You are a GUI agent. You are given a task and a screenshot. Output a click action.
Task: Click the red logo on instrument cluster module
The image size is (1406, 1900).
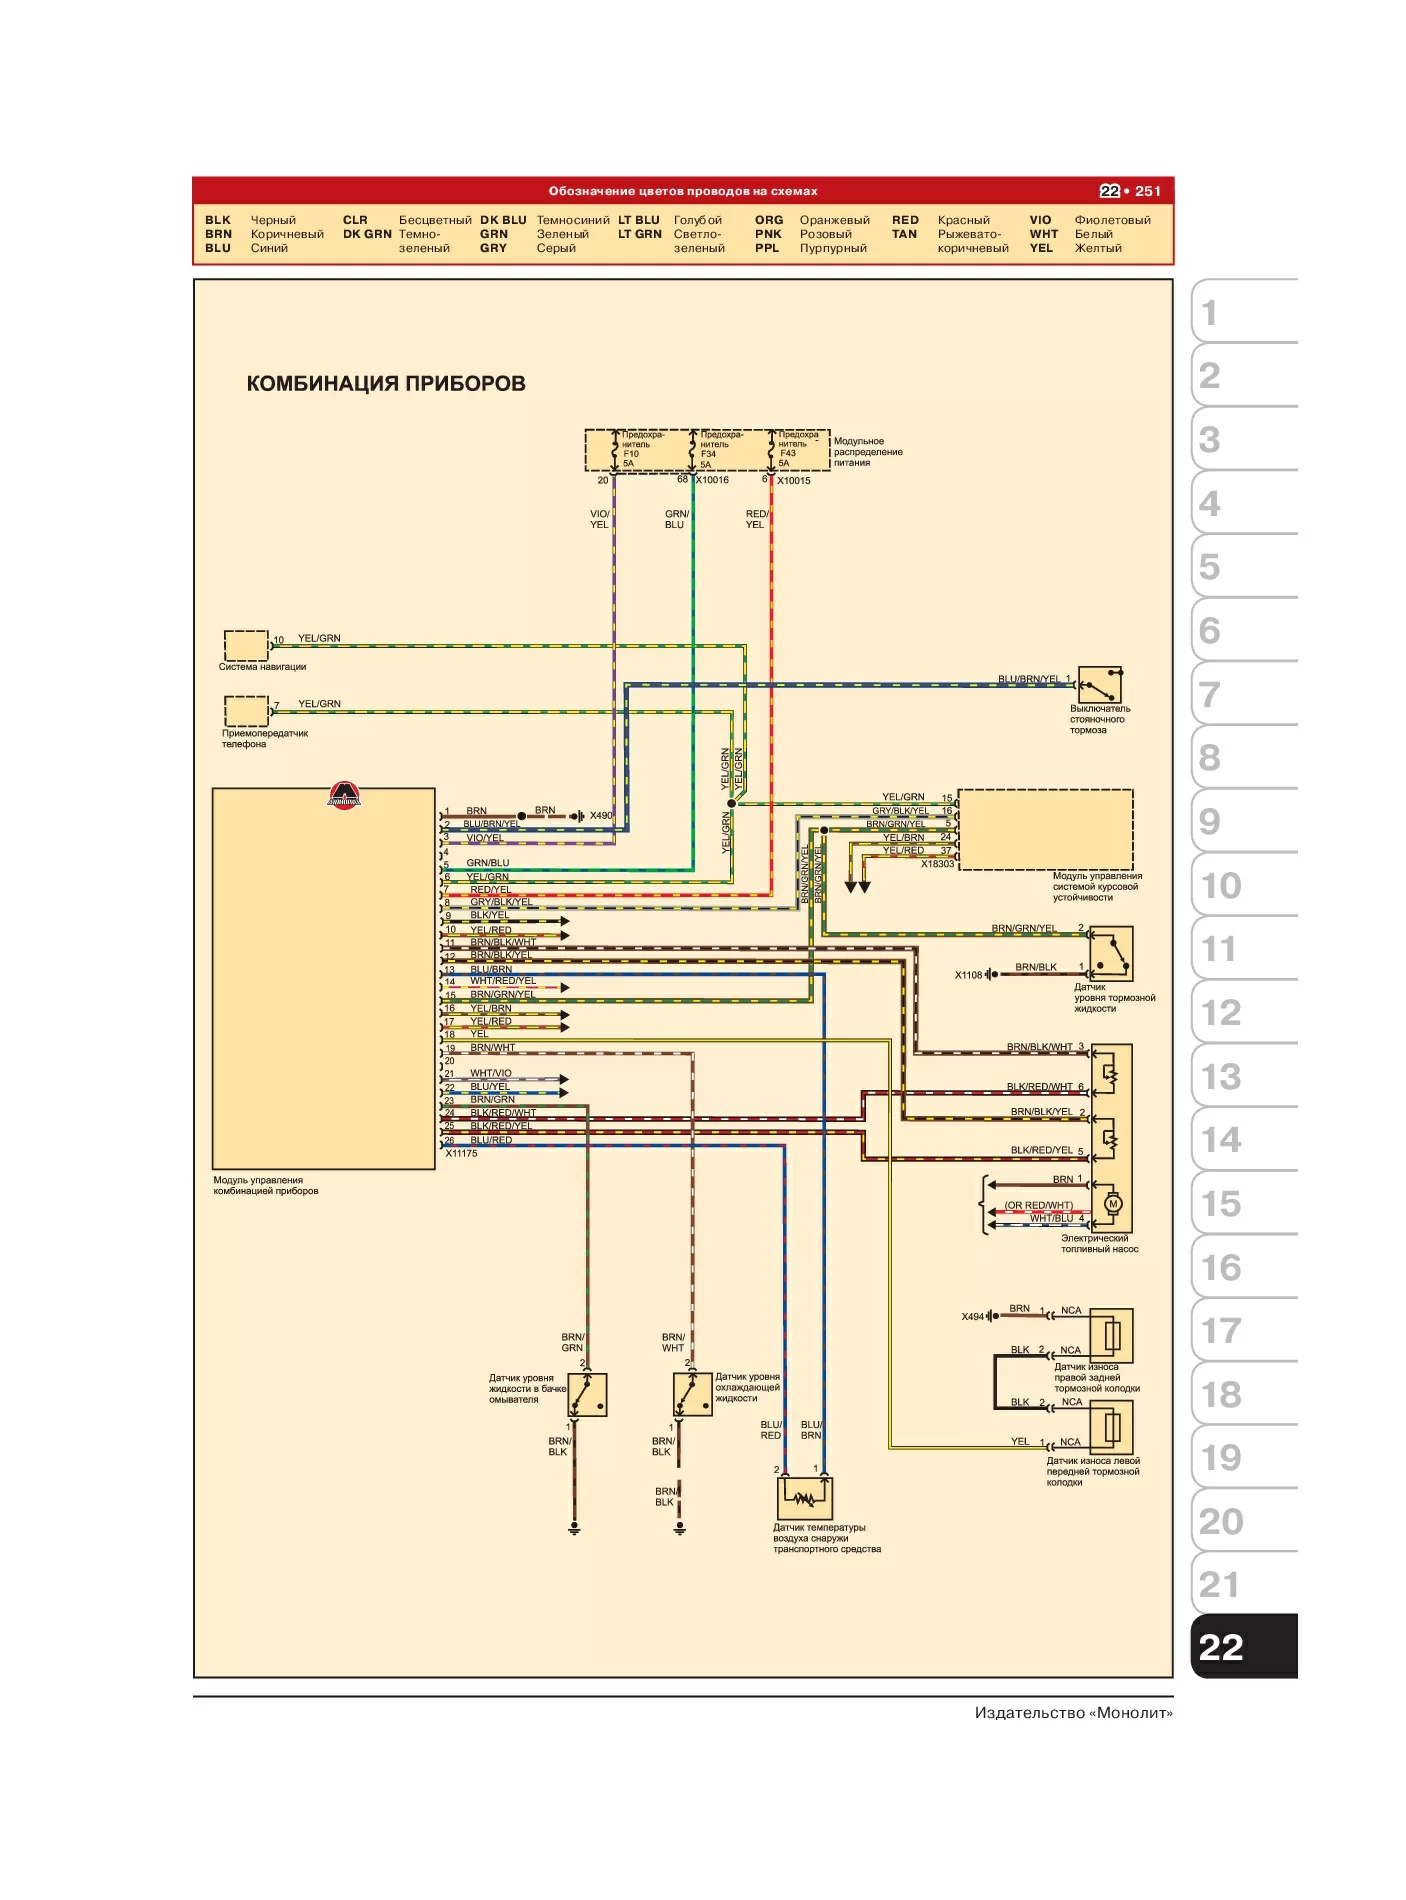tap(344, 795)
